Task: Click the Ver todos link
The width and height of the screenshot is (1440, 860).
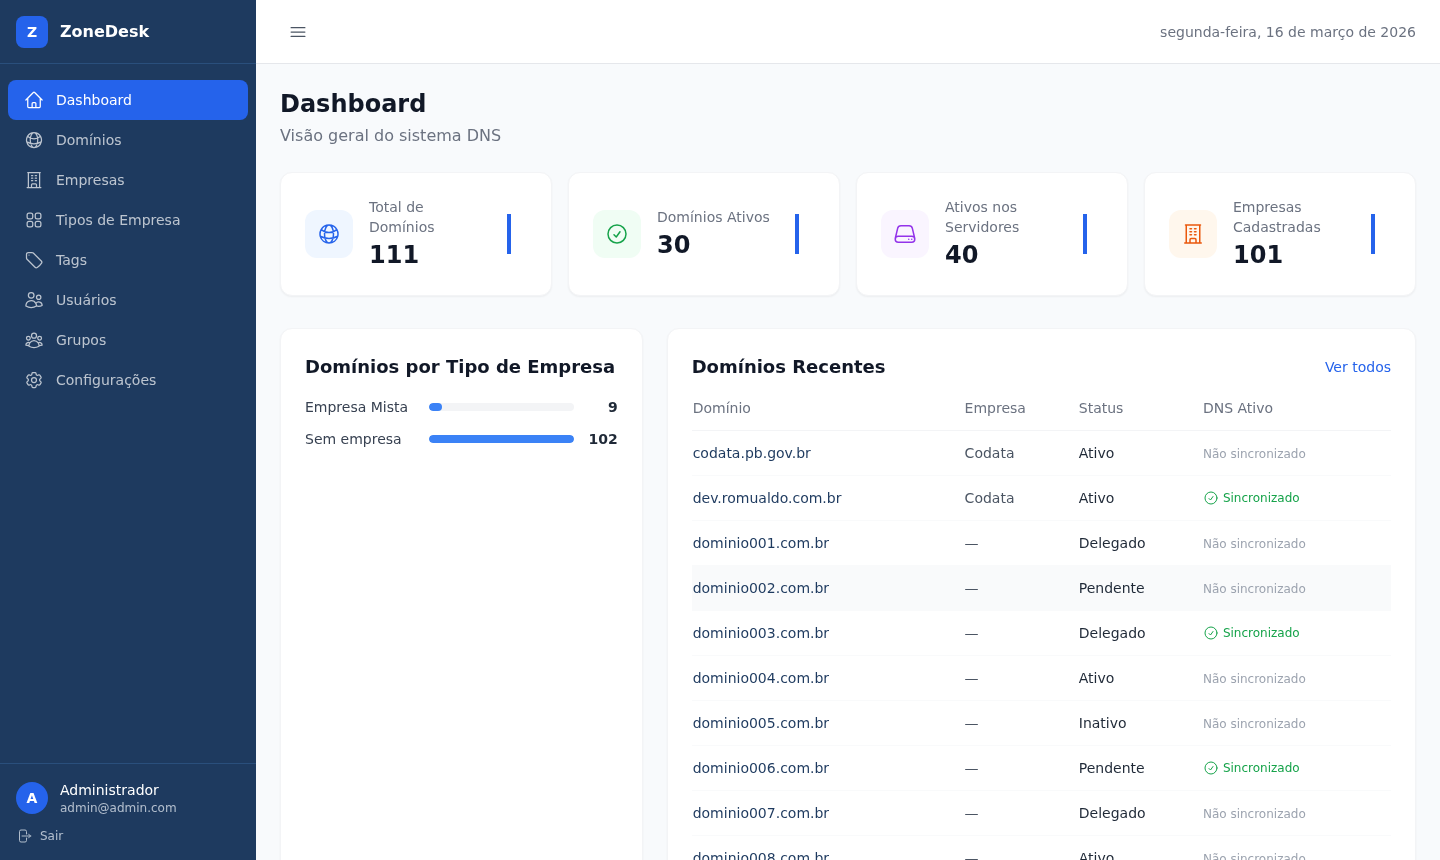Action: [1358, 367]
